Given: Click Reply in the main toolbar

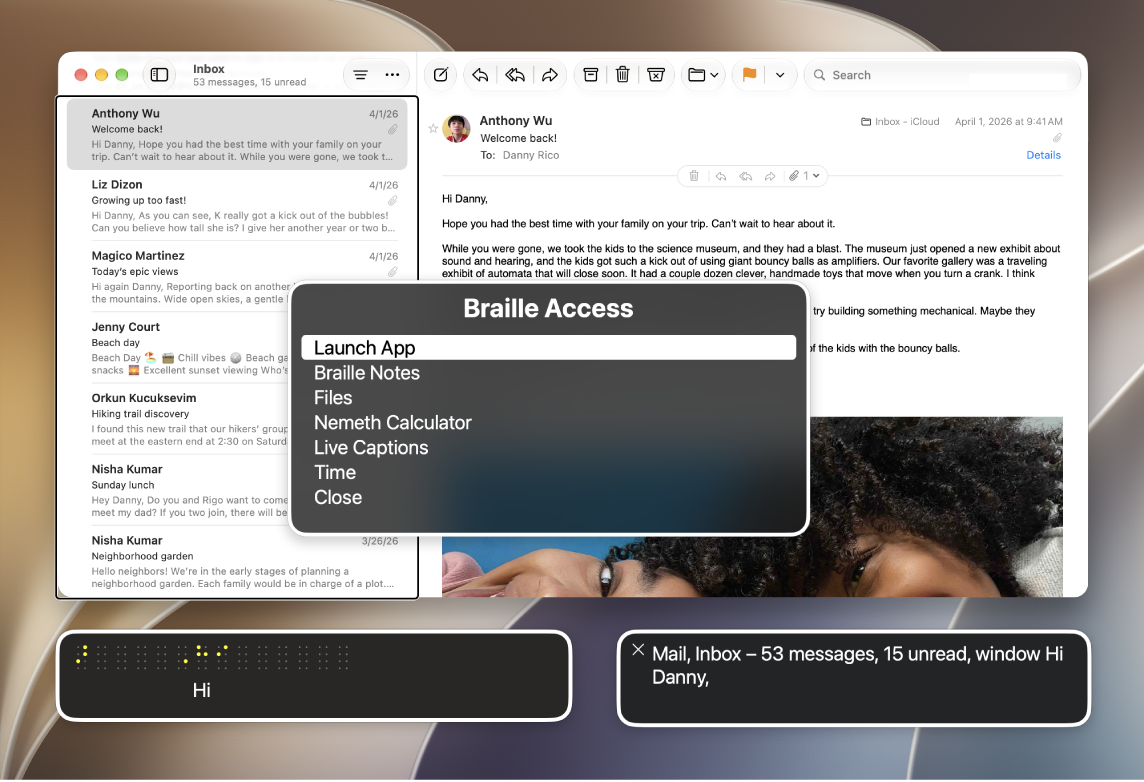Looking at the screenshot, I should point(480,74).
